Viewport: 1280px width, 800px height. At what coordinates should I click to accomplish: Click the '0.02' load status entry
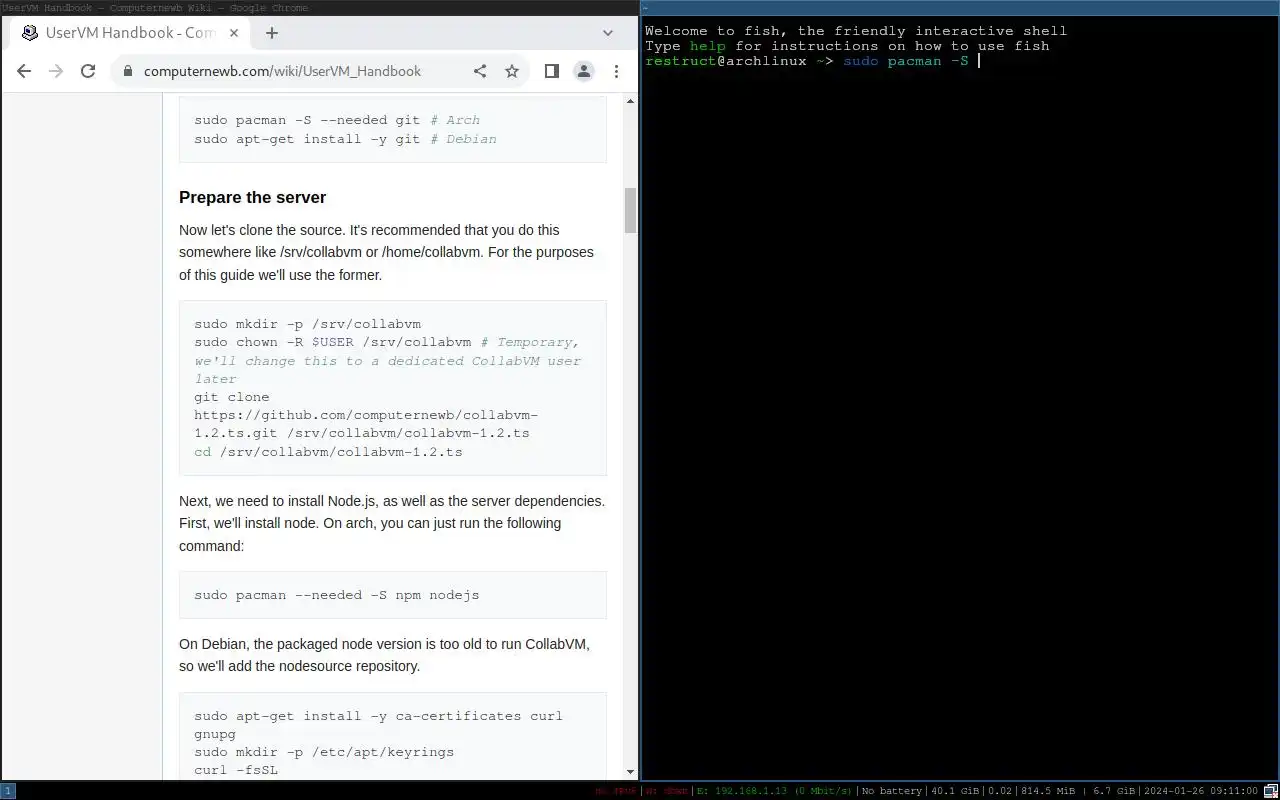point(1000,791)
